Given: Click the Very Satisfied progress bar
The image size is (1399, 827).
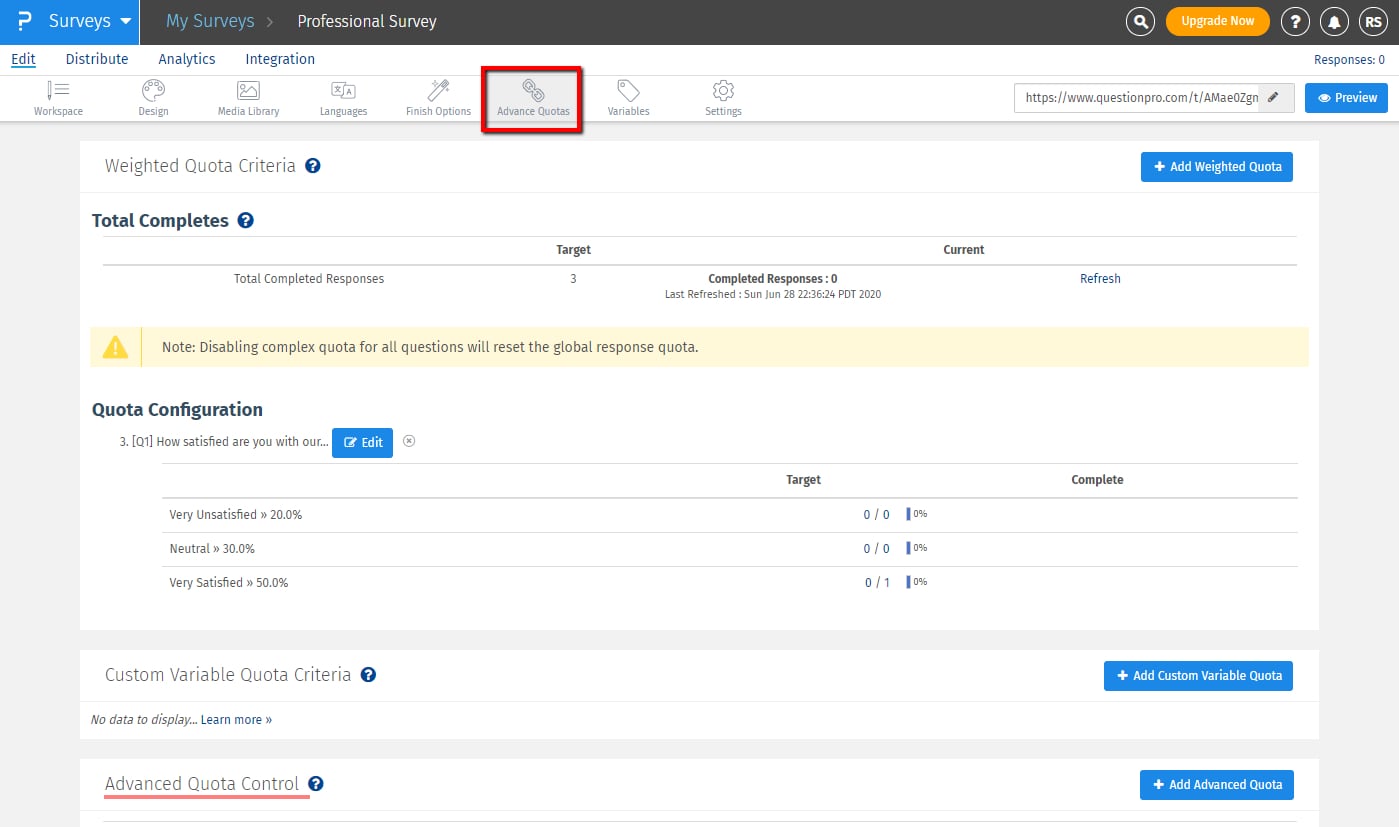Looking at the screenshot, I should coord(909,582).
